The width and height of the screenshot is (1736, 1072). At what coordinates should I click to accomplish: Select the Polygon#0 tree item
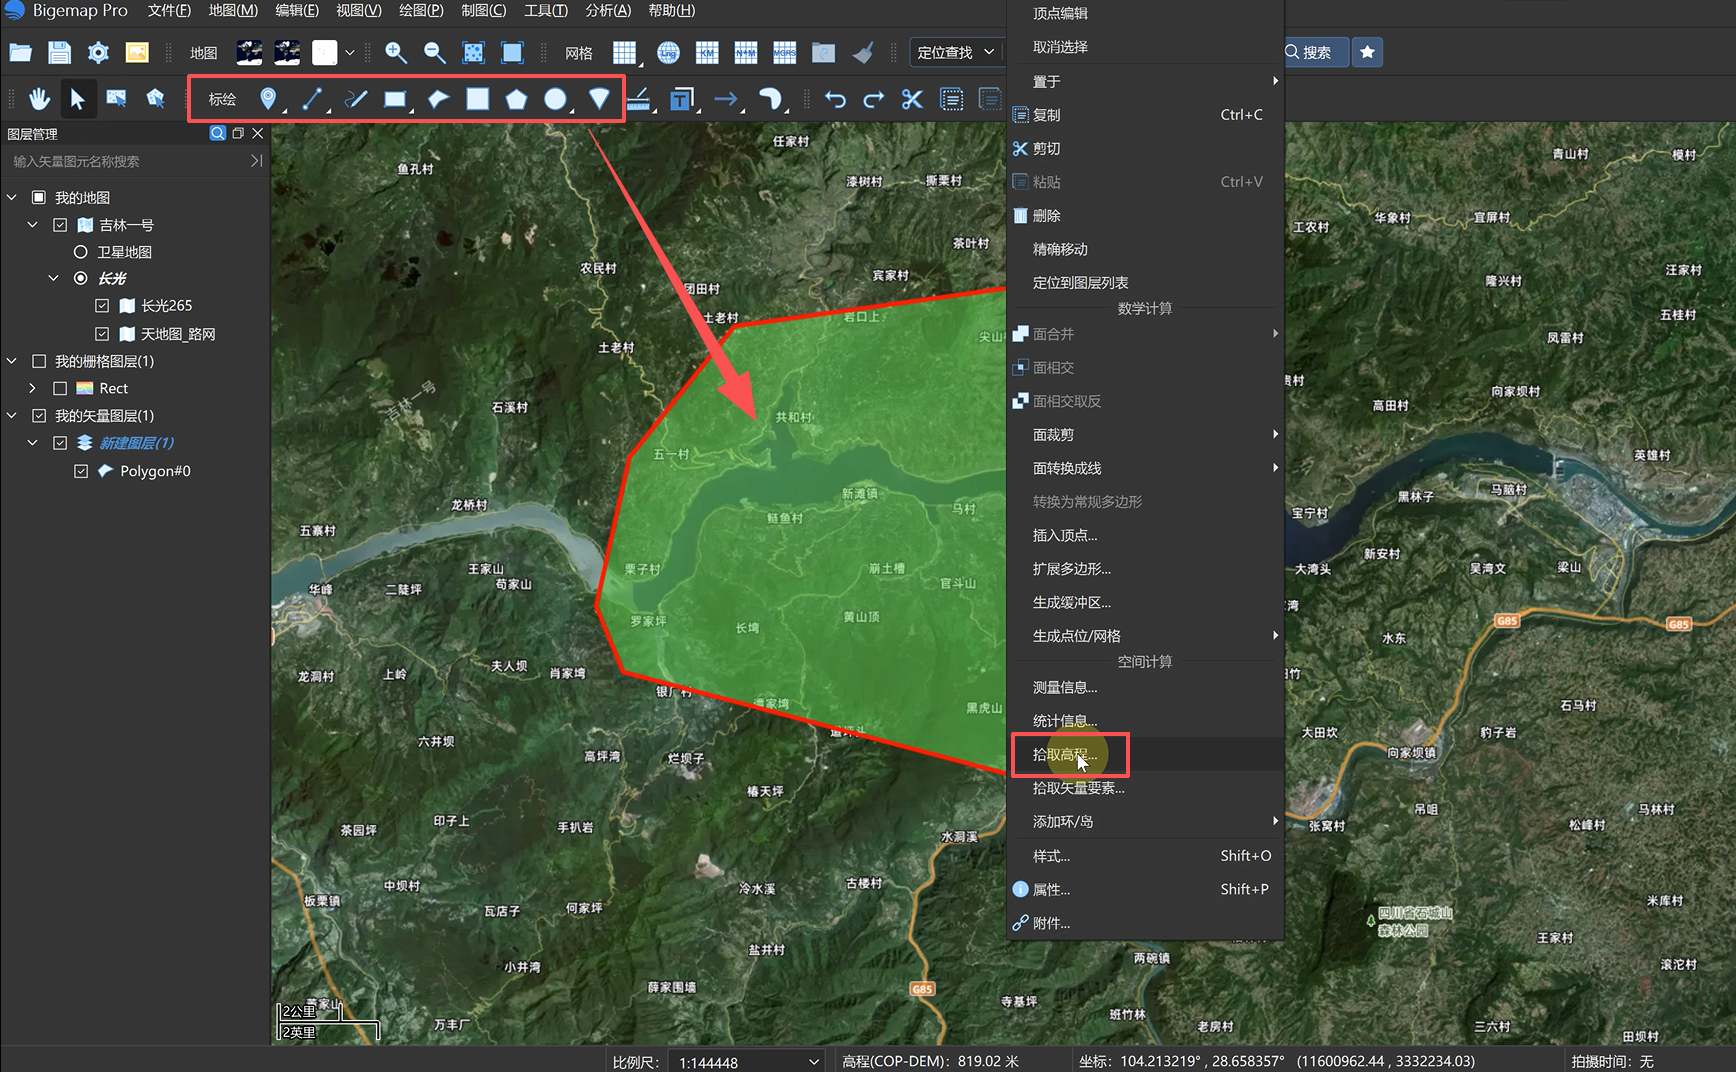(x=155, y=471)
